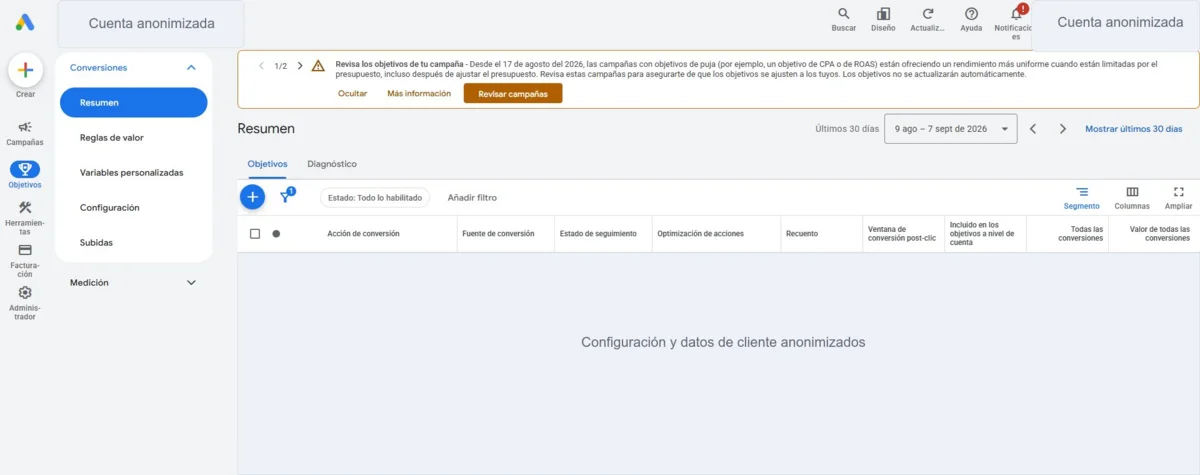
Task: Open Variables personalizadas
Action: 133,173
